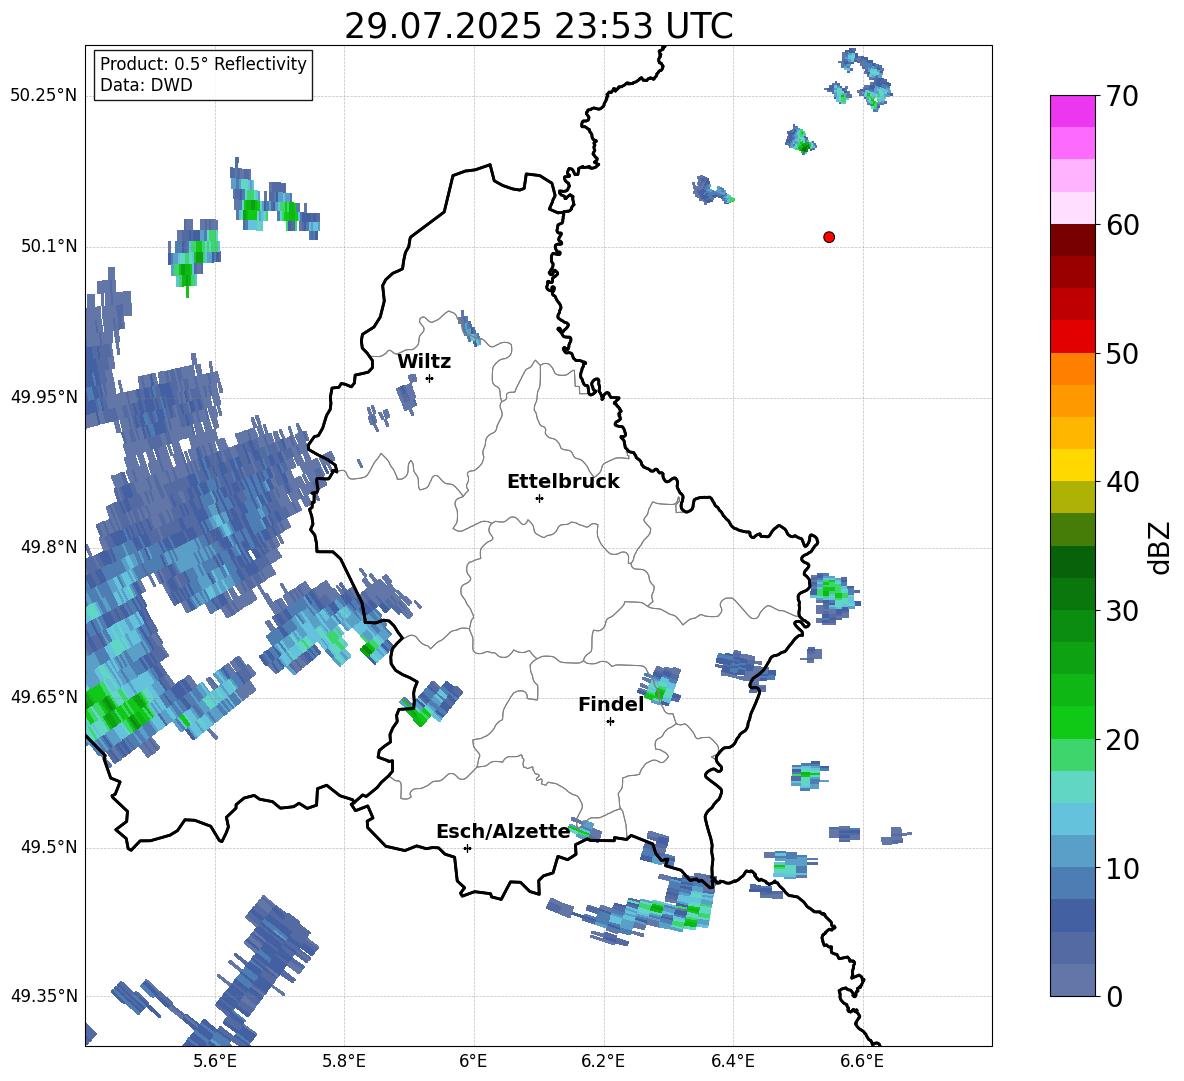The width and height of the screenshot is (1184, 1081).
Task: Click the Findel station cross marker
Action: pyautogui.click(x=610, y=722)
